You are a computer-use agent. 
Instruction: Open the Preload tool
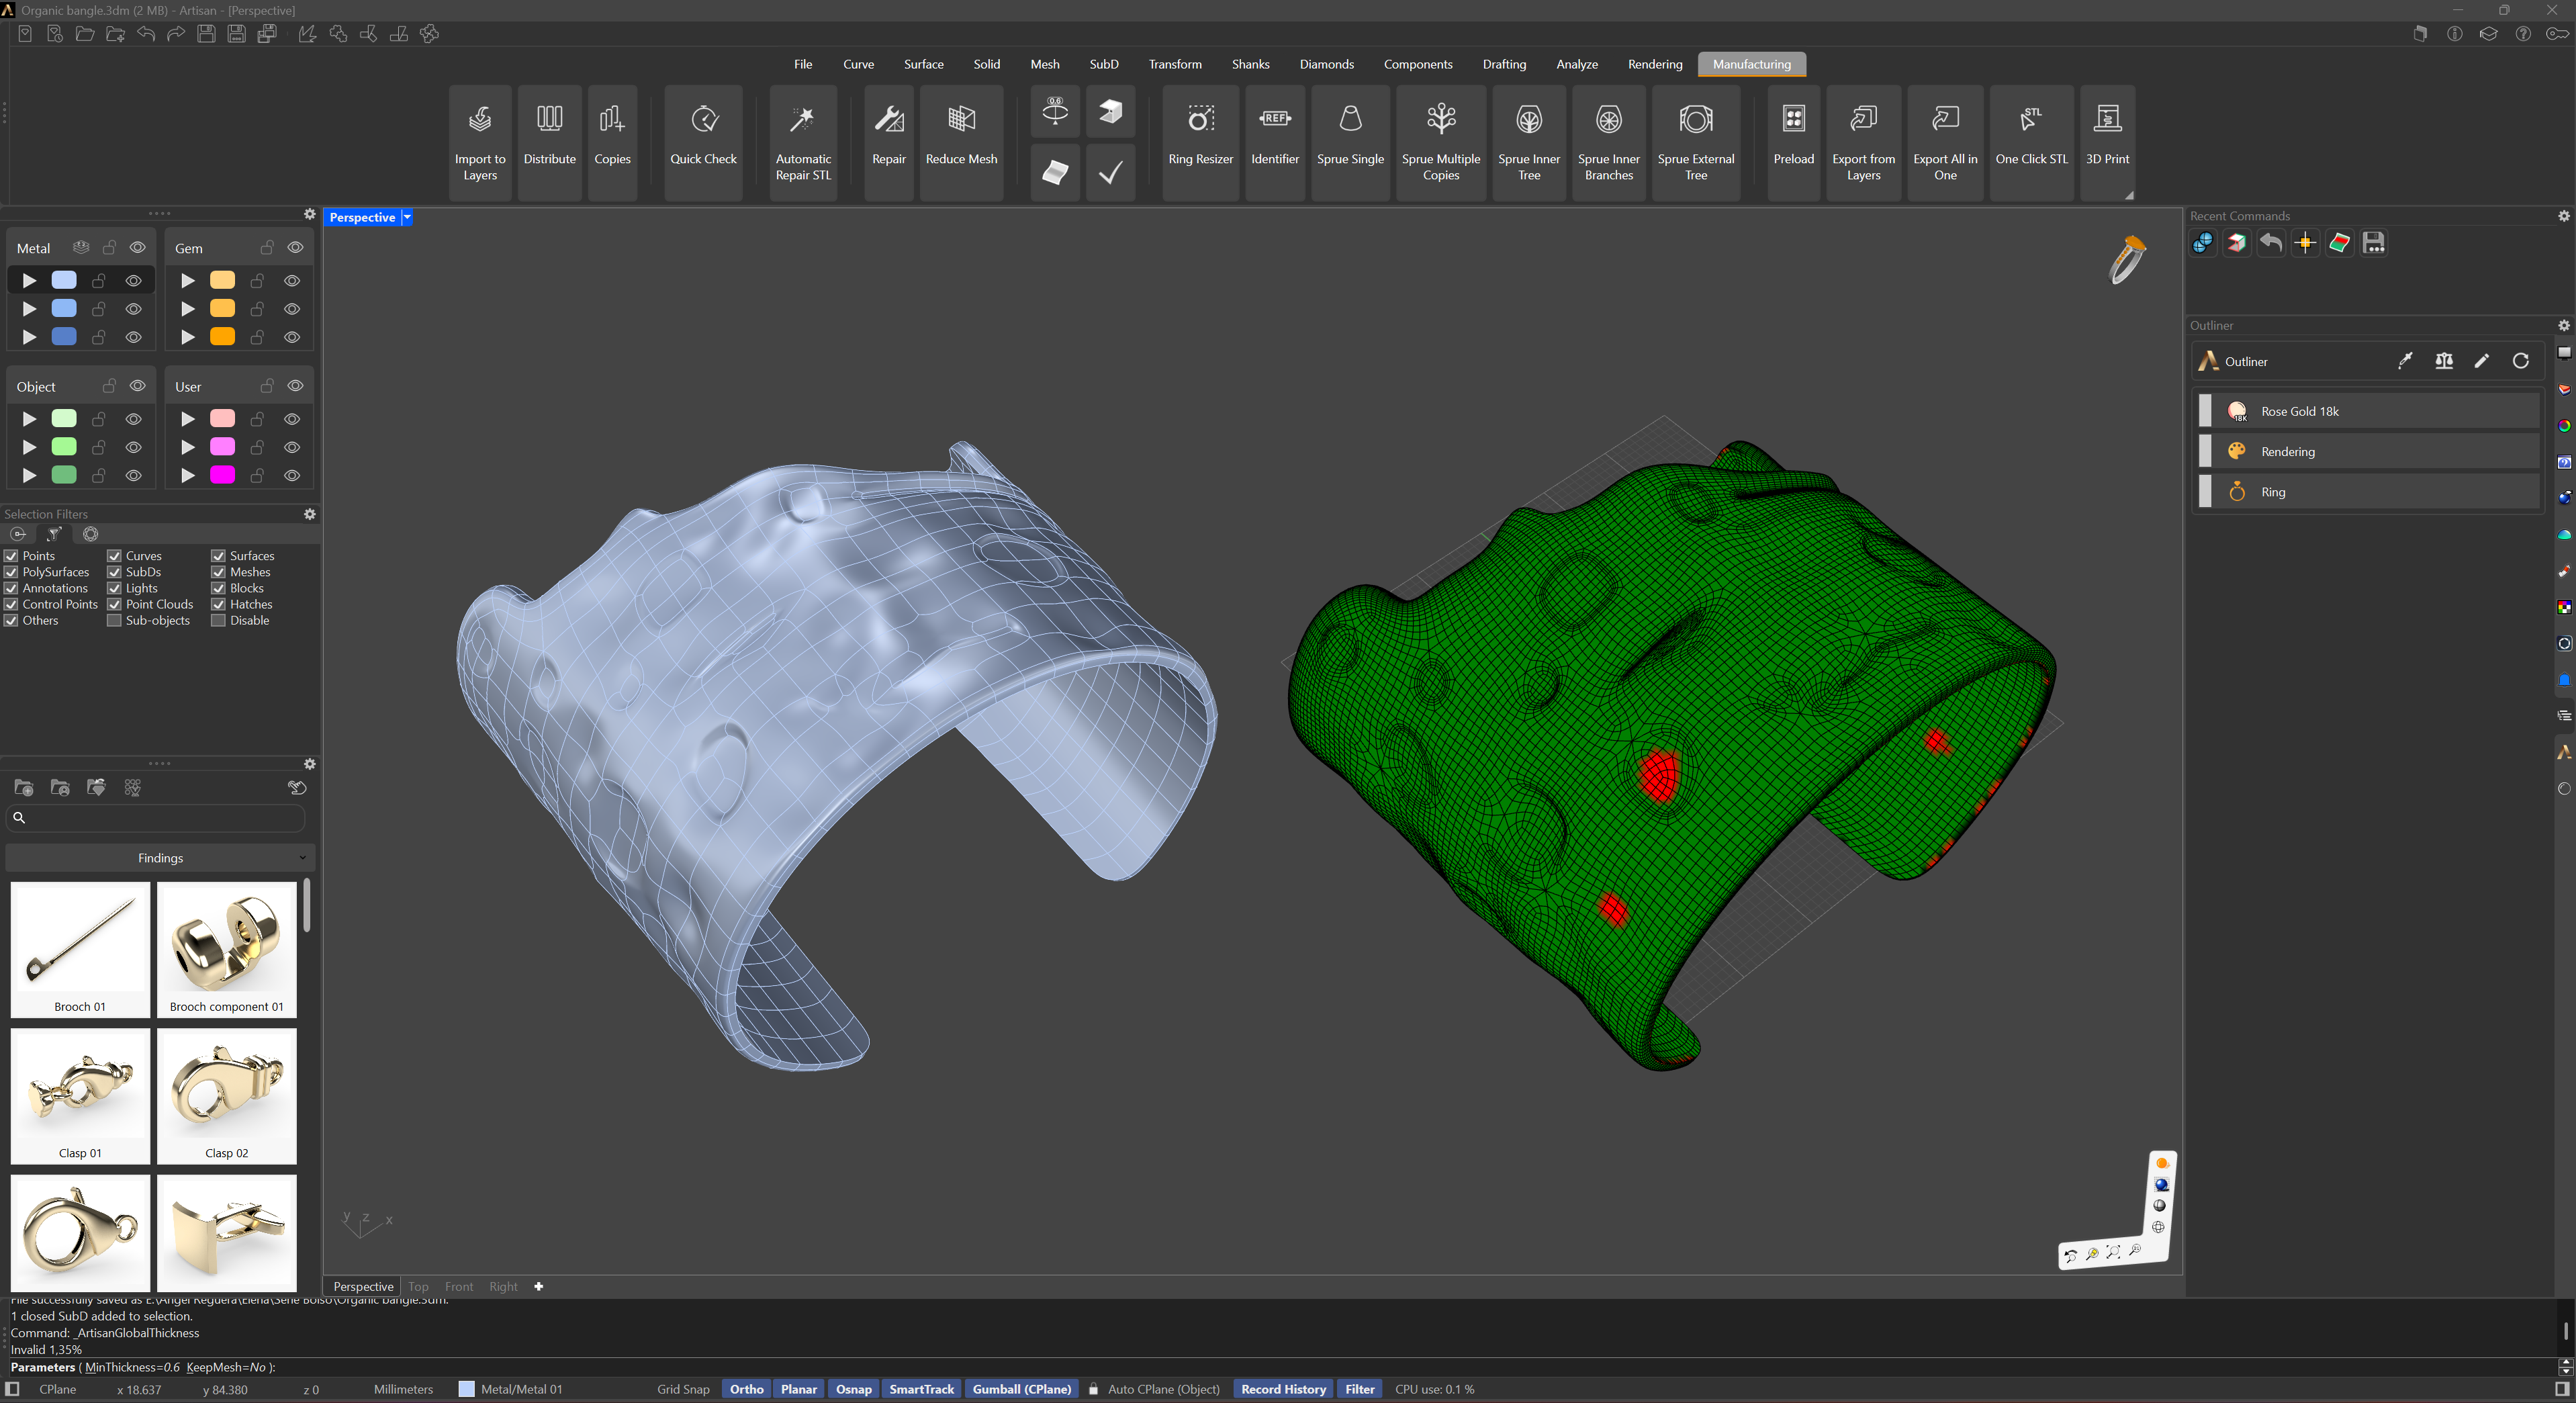(x=1793, y=143)
